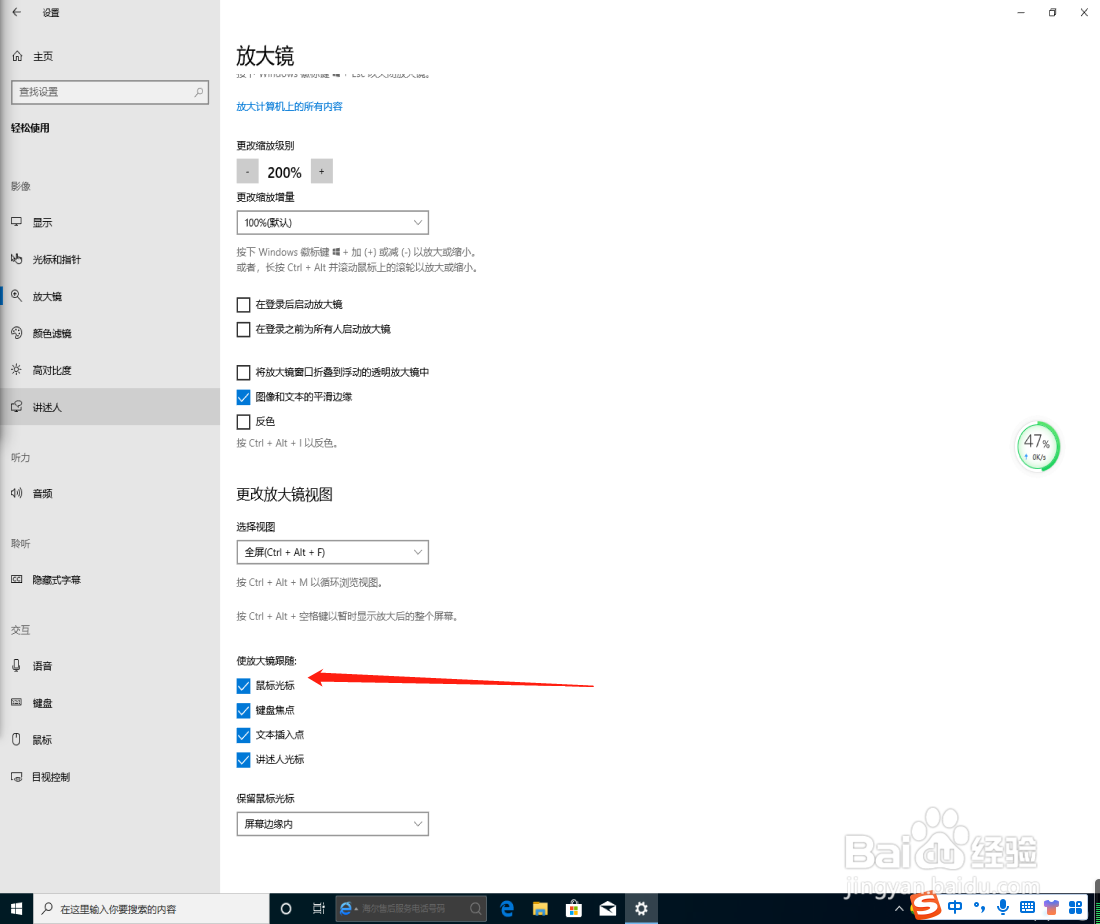Open Microsoft Store from the taskbar
The width and height of the screenshot is (1100, 924).
coord(574,909)
